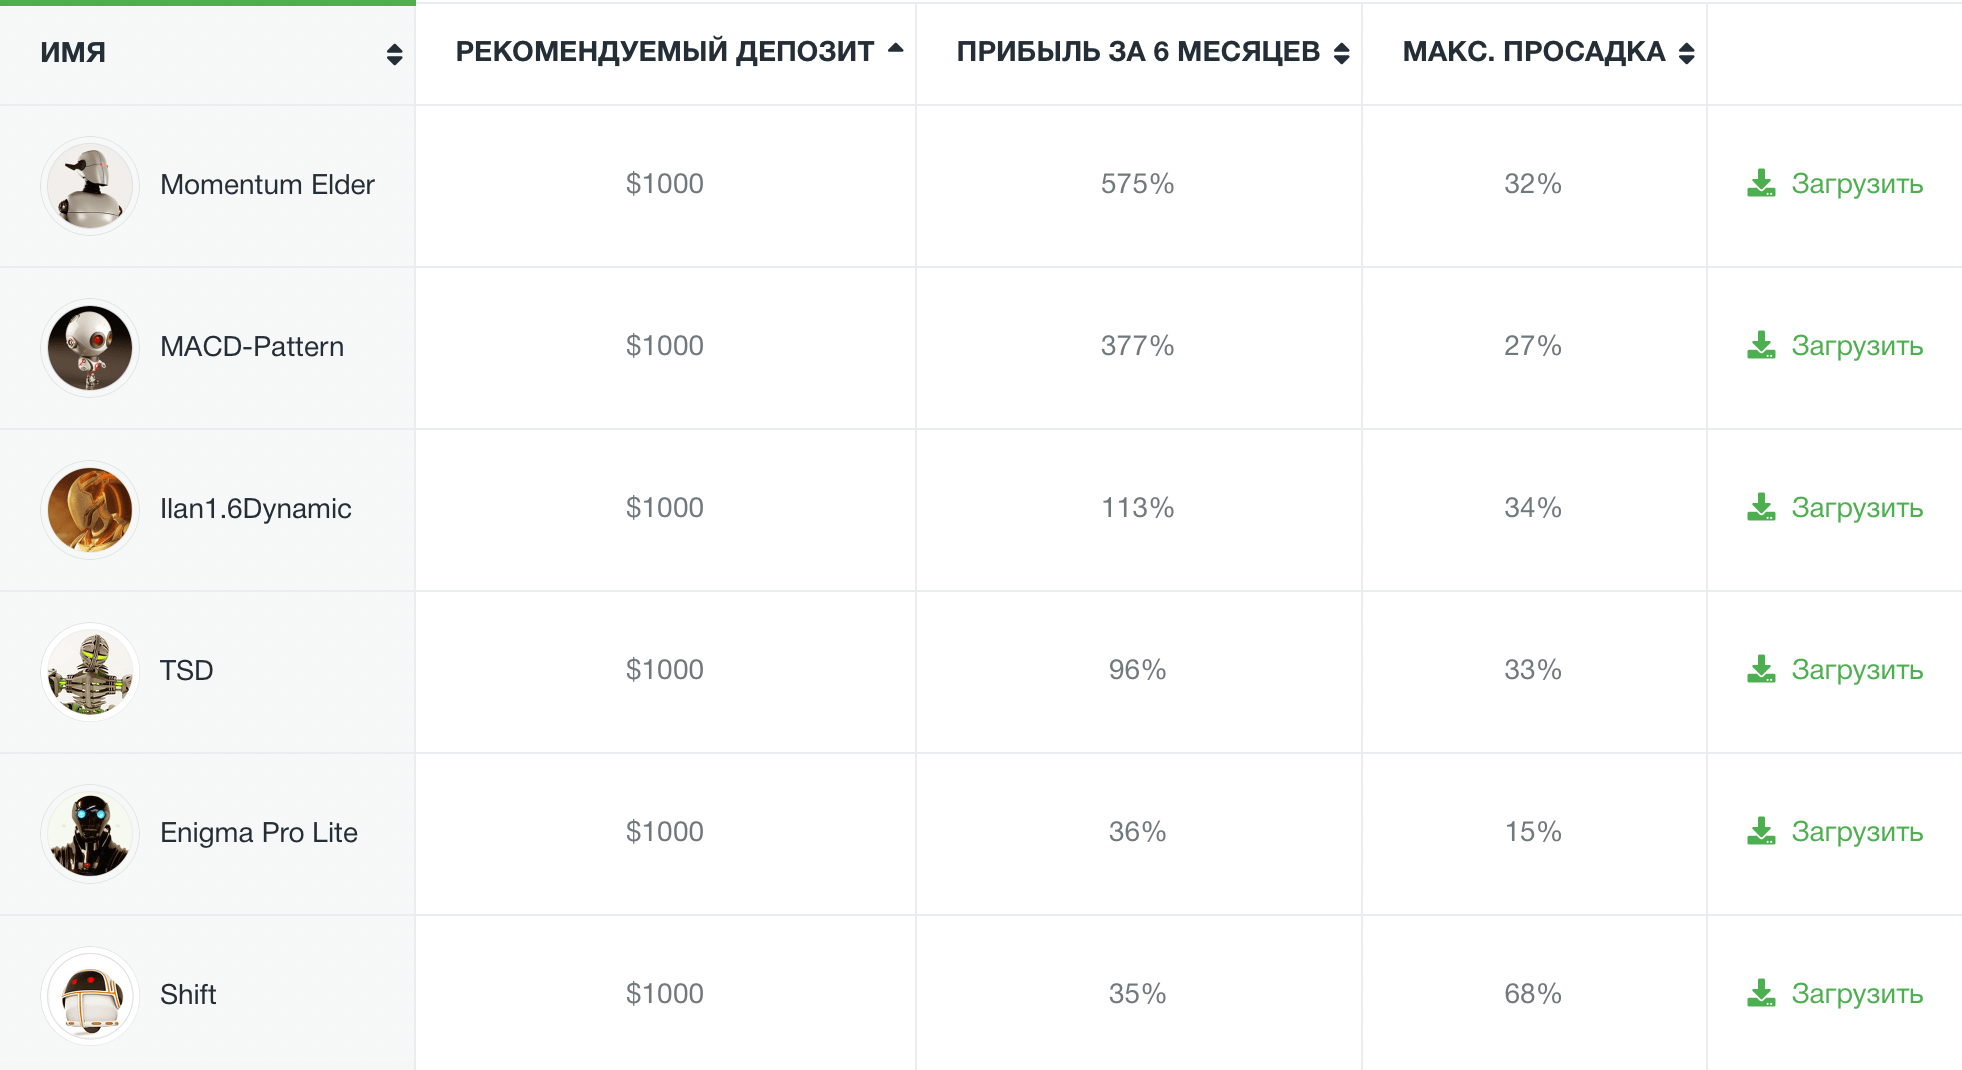Viewport: 1962px width, 1070px height.
Task: Toggle sorting on ПРИБЫЛЬ ЗА 6 МЕСЯЦЕВ column
Action: pos(1340,52)
